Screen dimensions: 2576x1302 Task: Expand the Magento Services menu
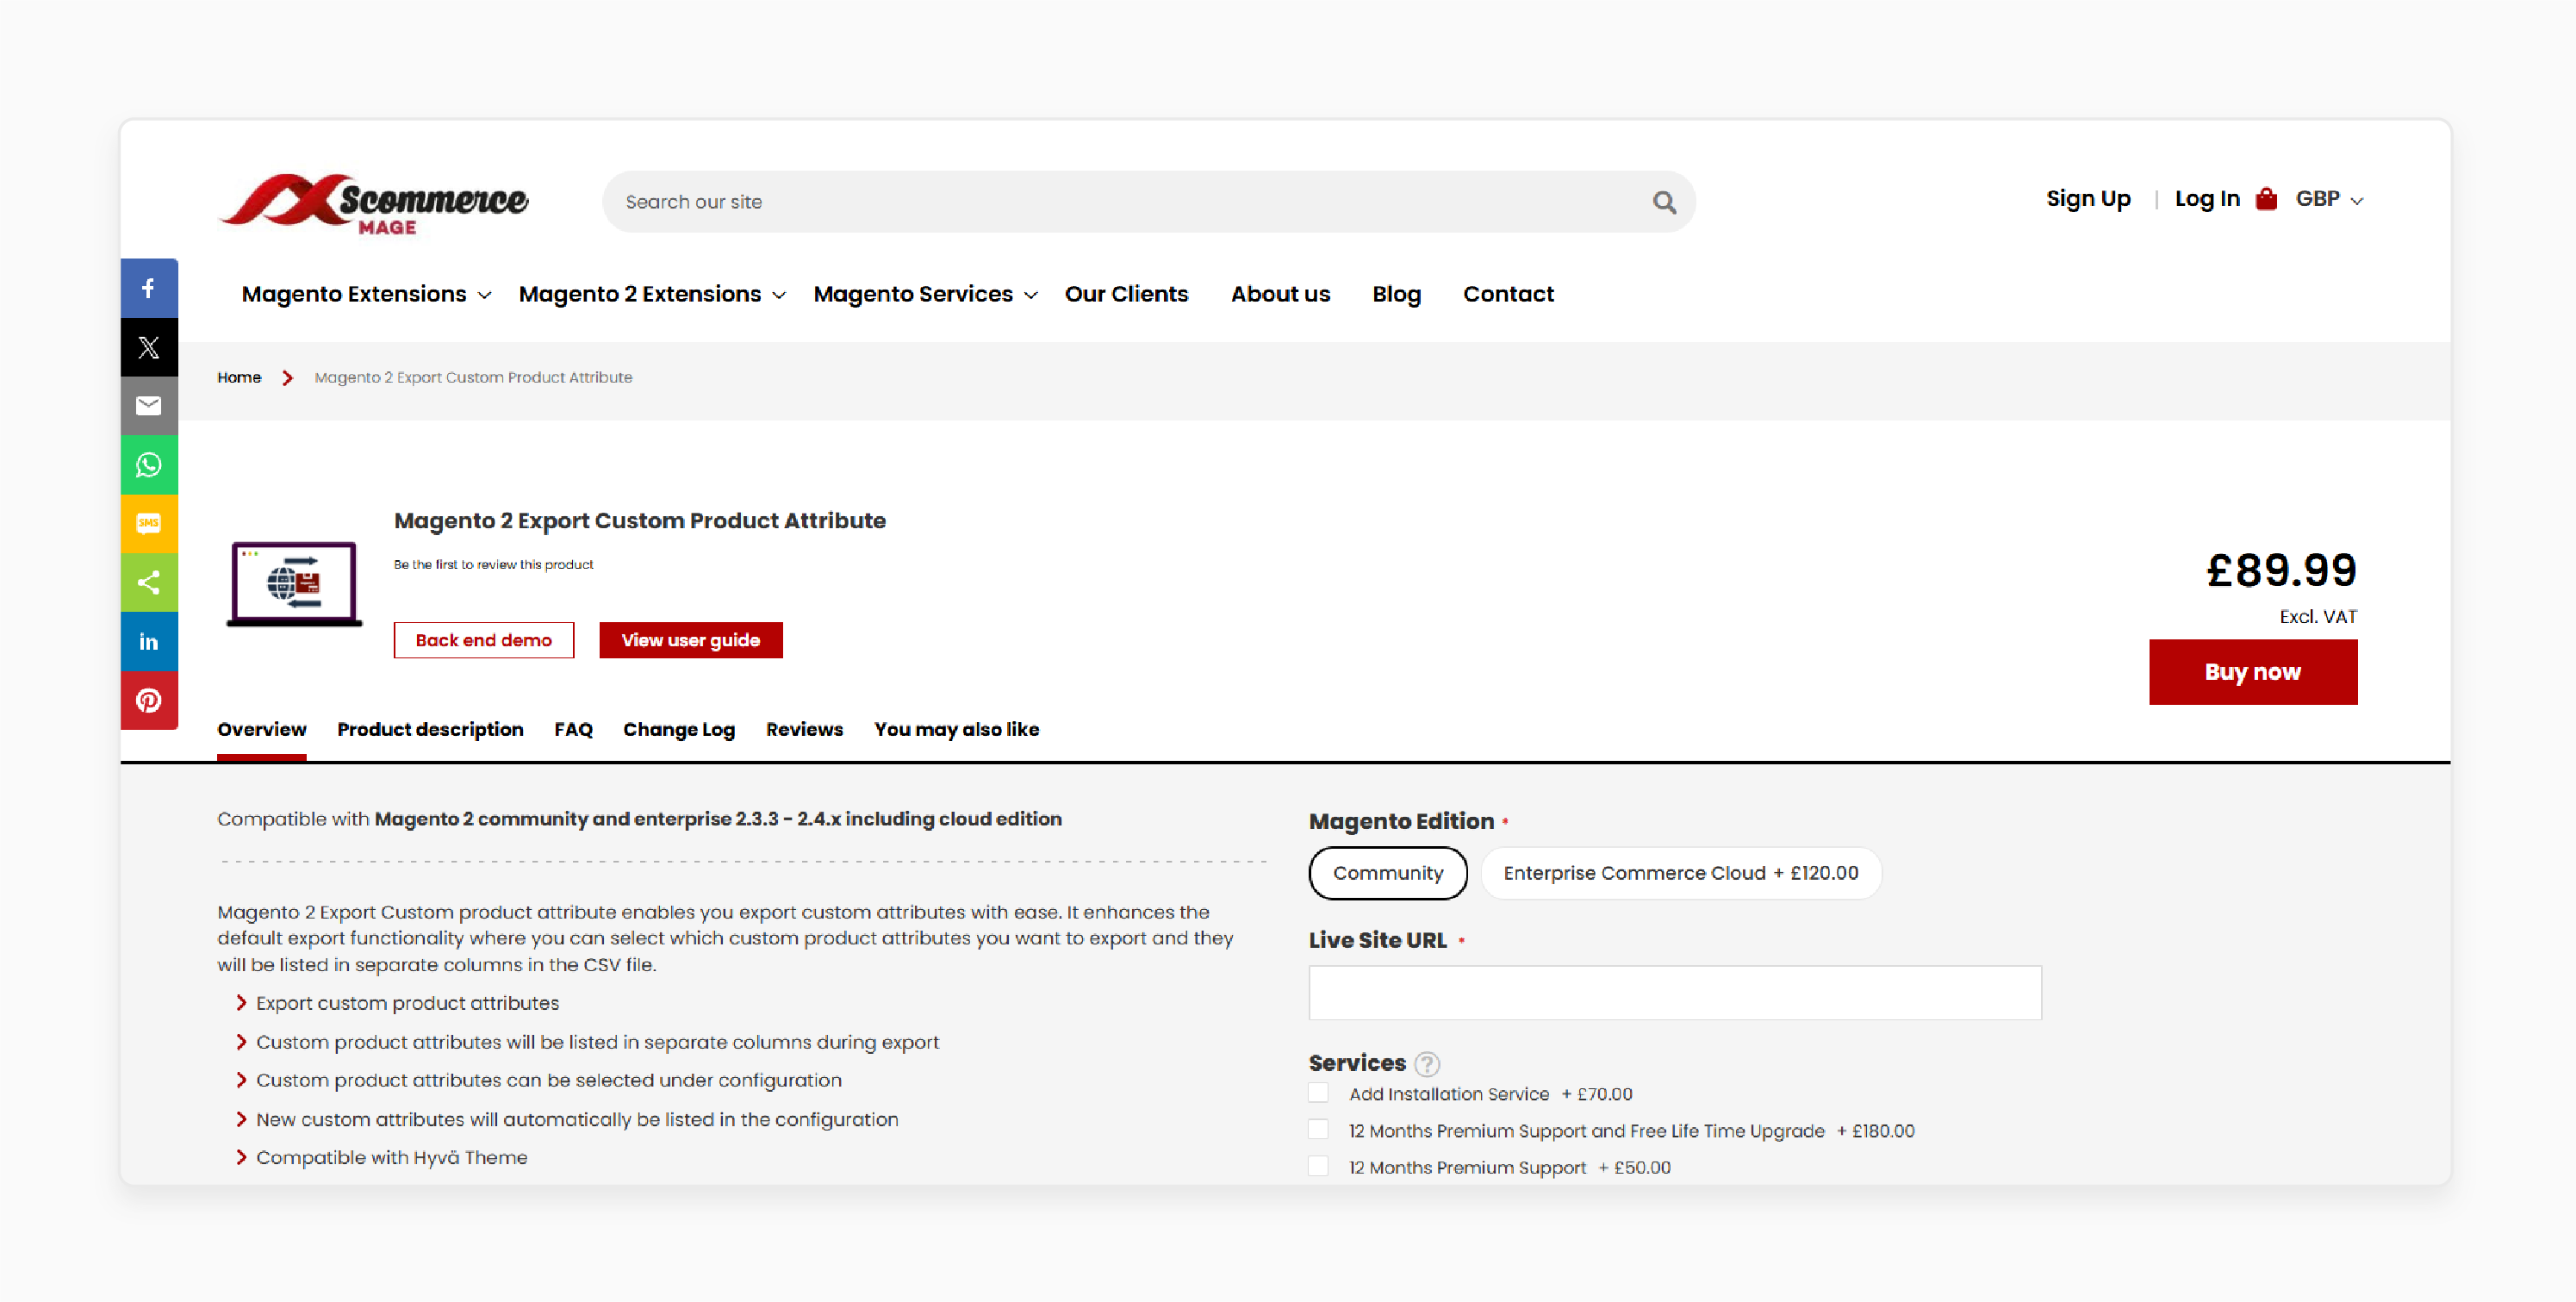(926, 294)
